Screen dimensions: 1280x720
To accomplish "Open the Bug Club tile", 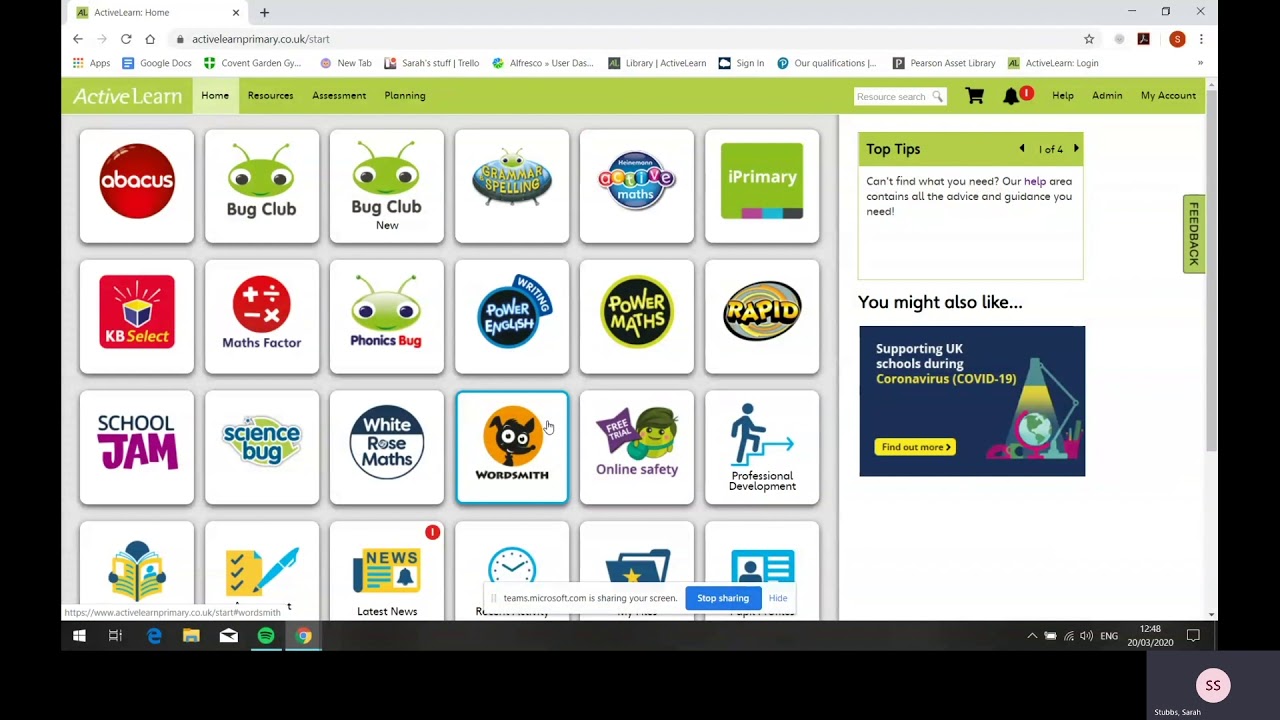I will pos(262,186).
